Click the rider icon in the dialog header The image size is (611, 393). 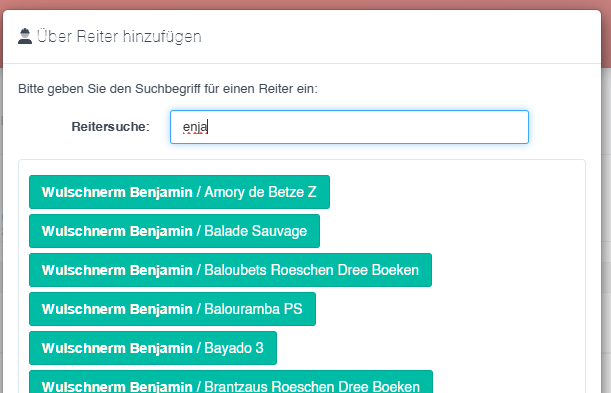(25, 36)
